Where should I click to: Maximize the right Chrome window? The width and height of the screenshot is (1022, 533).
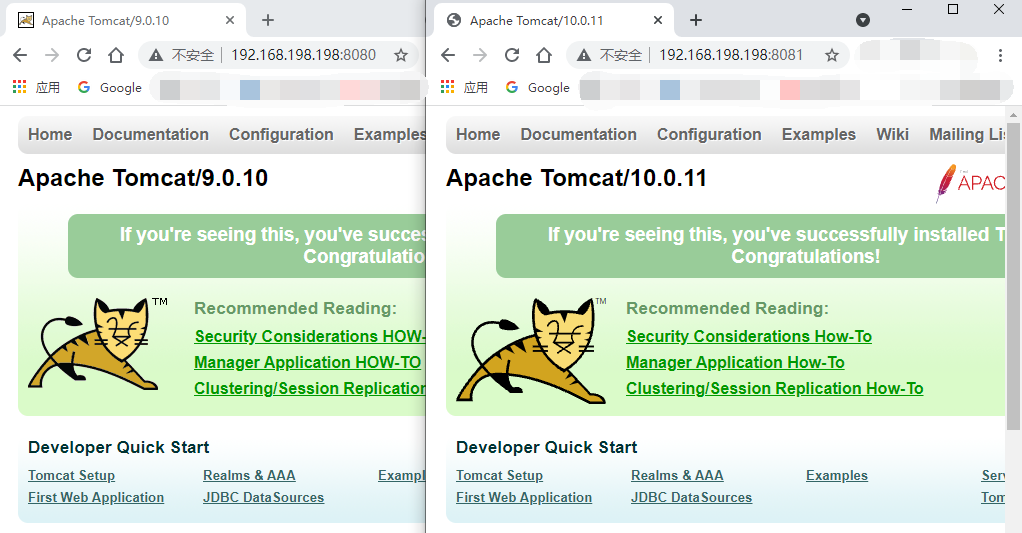[953, 9]
